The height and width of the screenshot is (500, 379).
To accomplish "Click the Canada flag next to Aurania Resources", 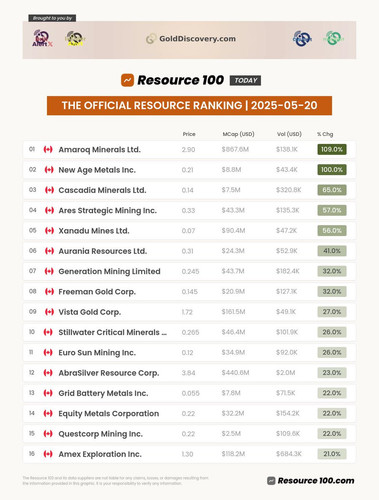I will (x=49, y=251).
